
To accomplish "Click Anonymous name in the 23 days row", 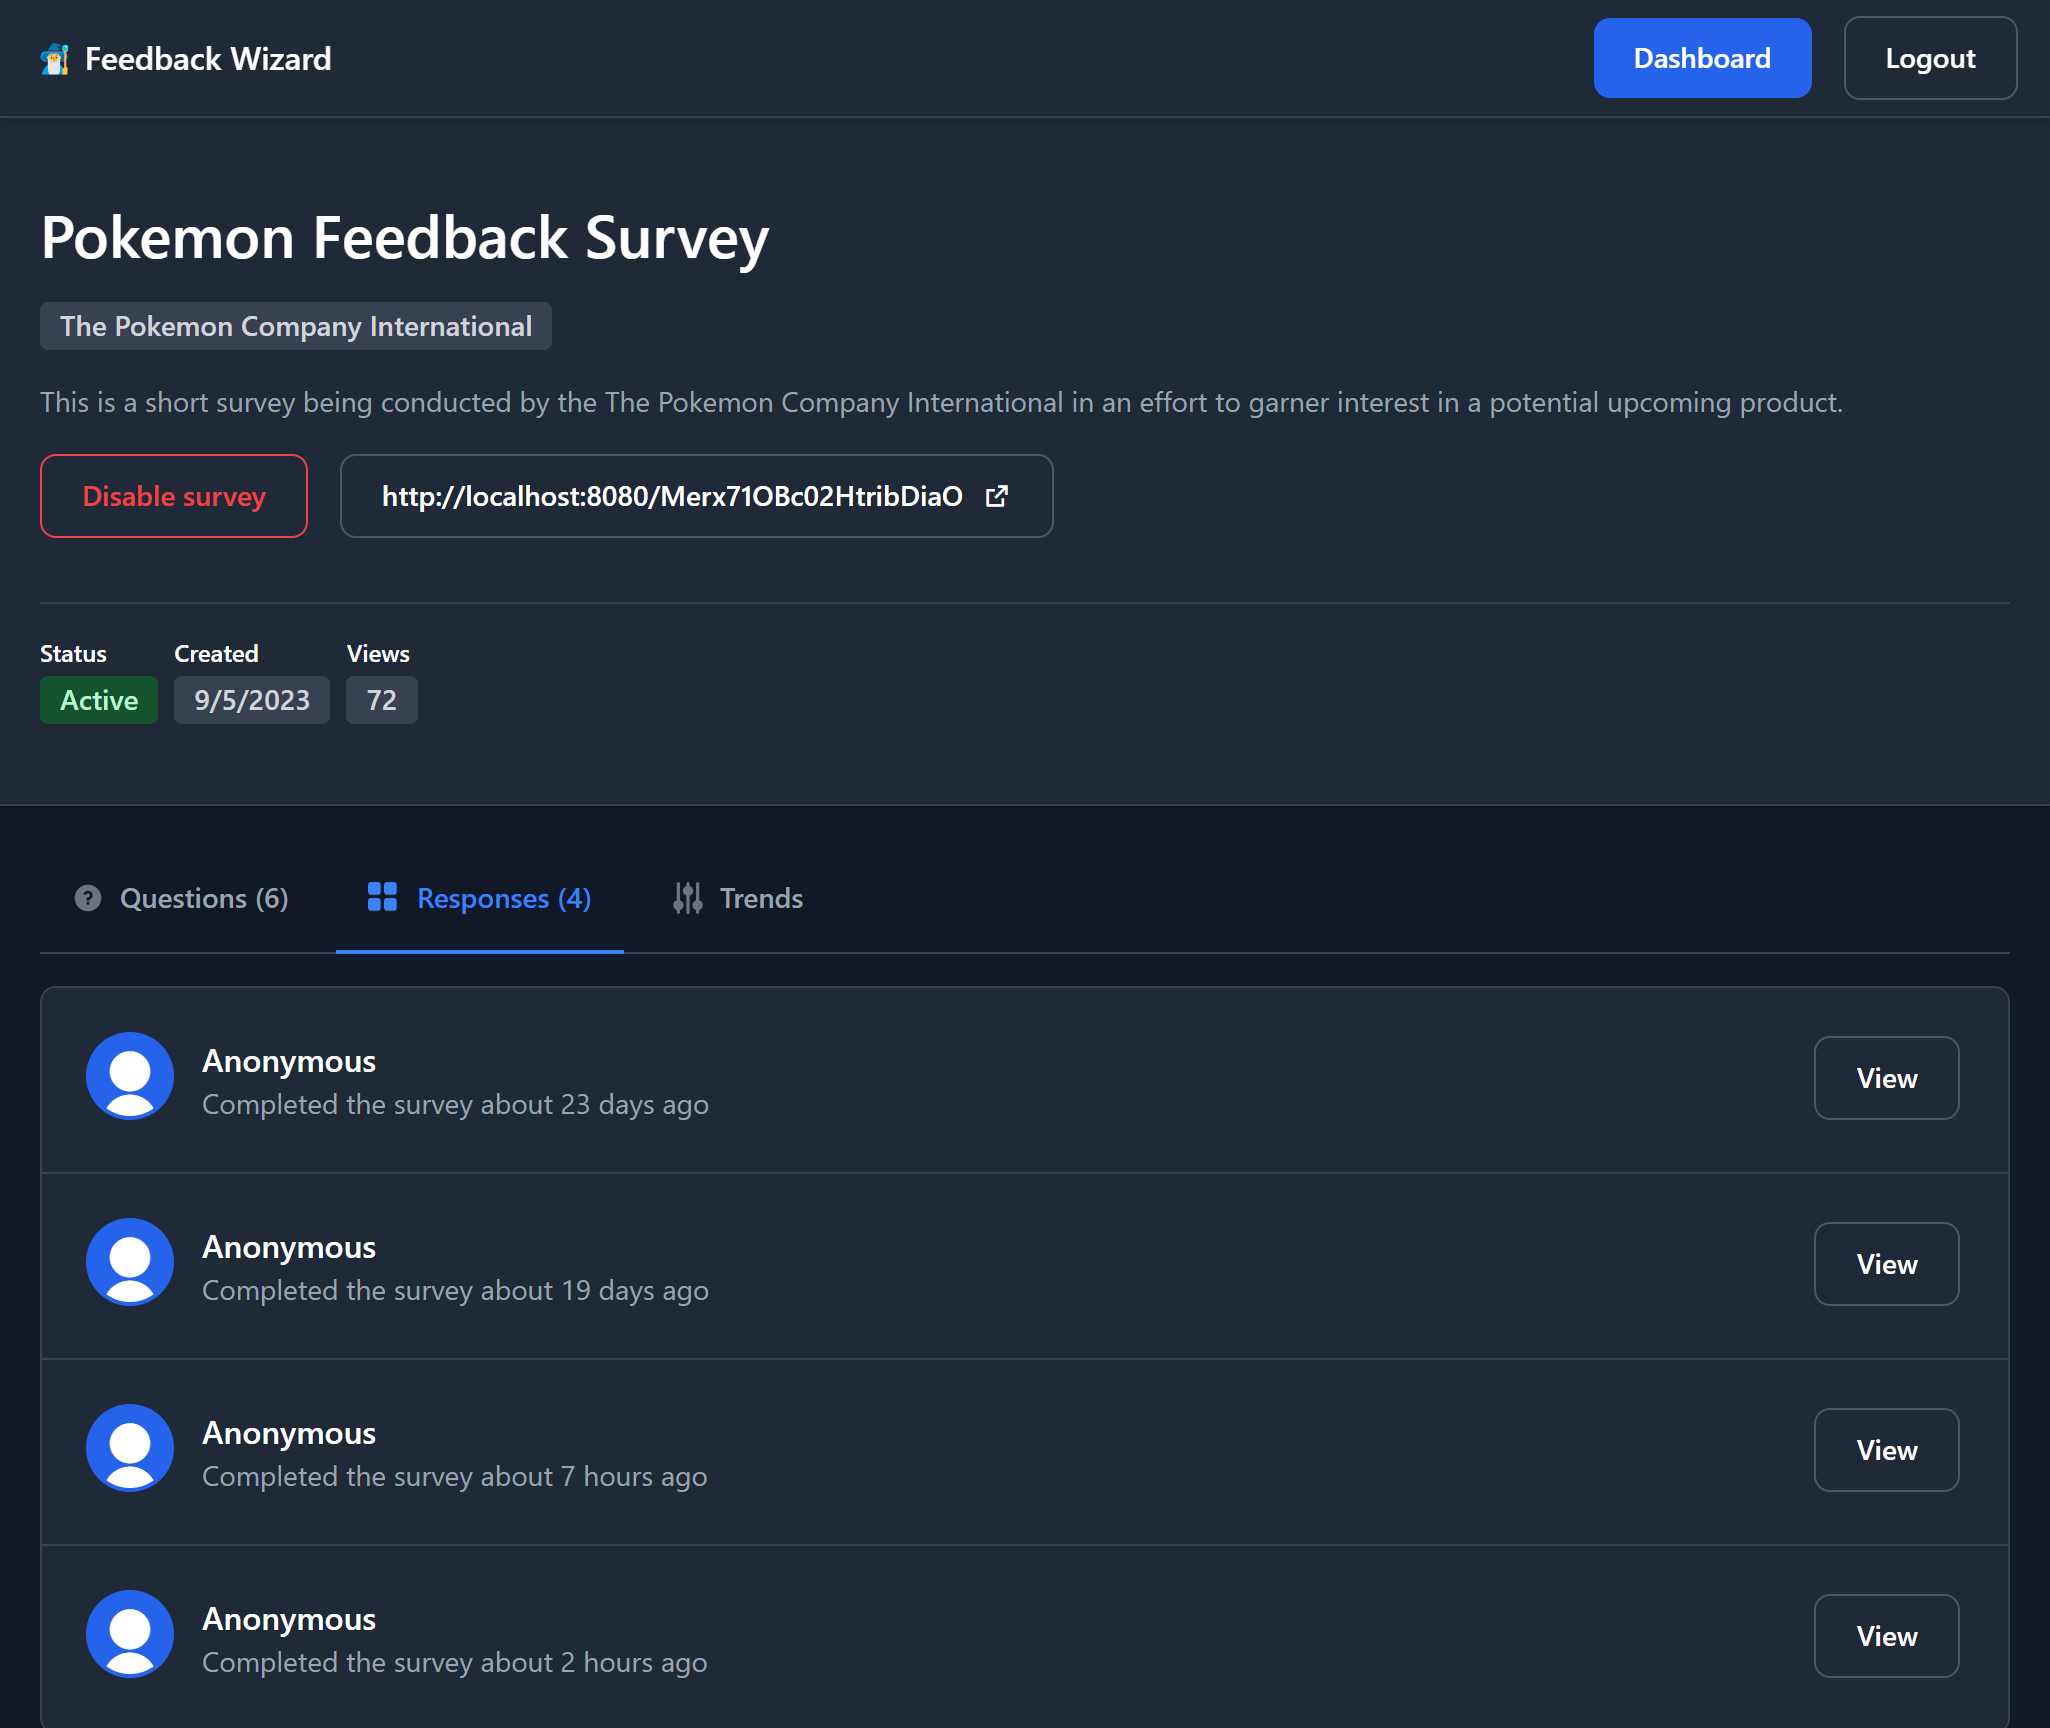I will pyautogui.click(x=289, y=1061).
